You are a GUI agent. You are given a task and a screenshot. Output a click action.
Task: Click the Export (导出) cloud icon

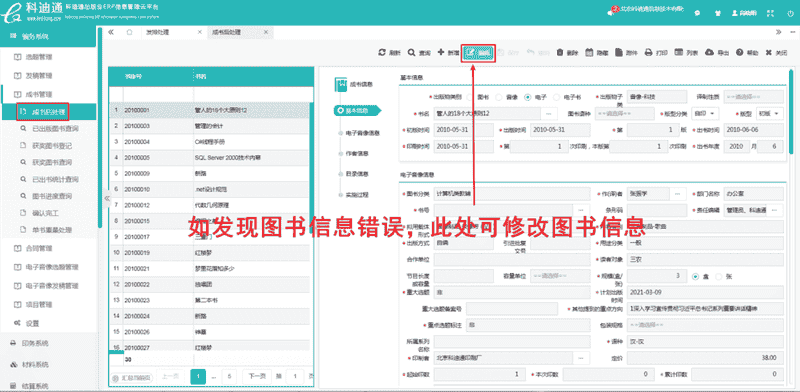pos(709,53)
